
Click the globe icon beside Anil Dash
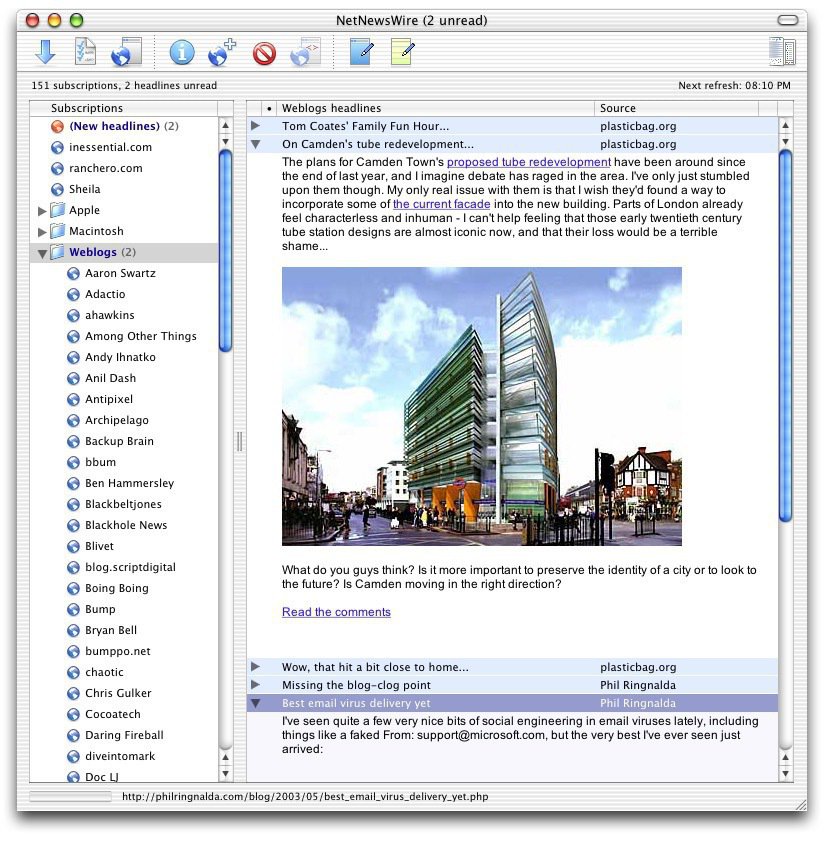(73, 379)
